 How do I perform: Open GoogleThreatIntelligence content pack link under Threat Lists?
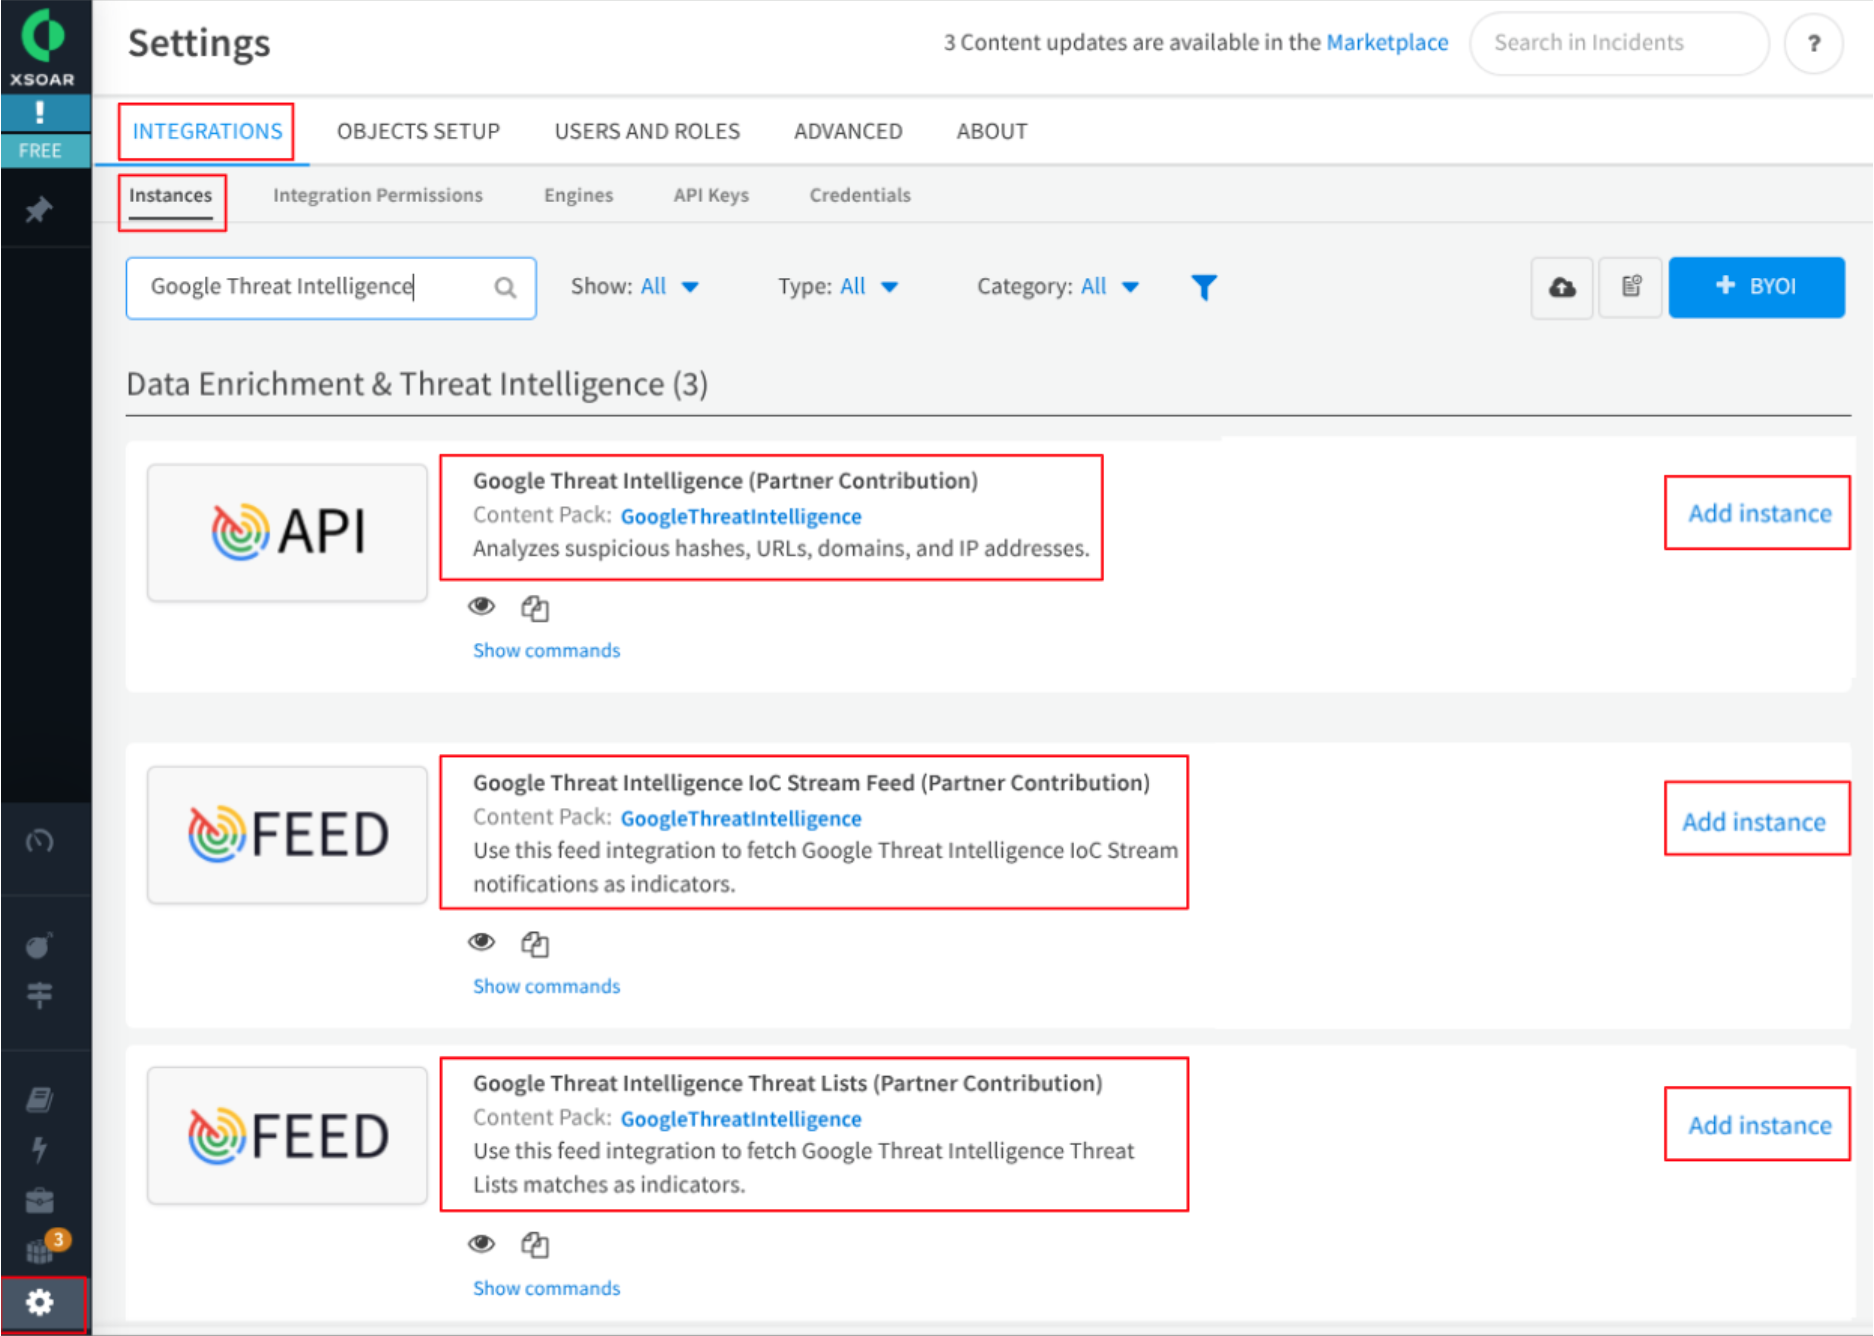[x=741, y=1119]
